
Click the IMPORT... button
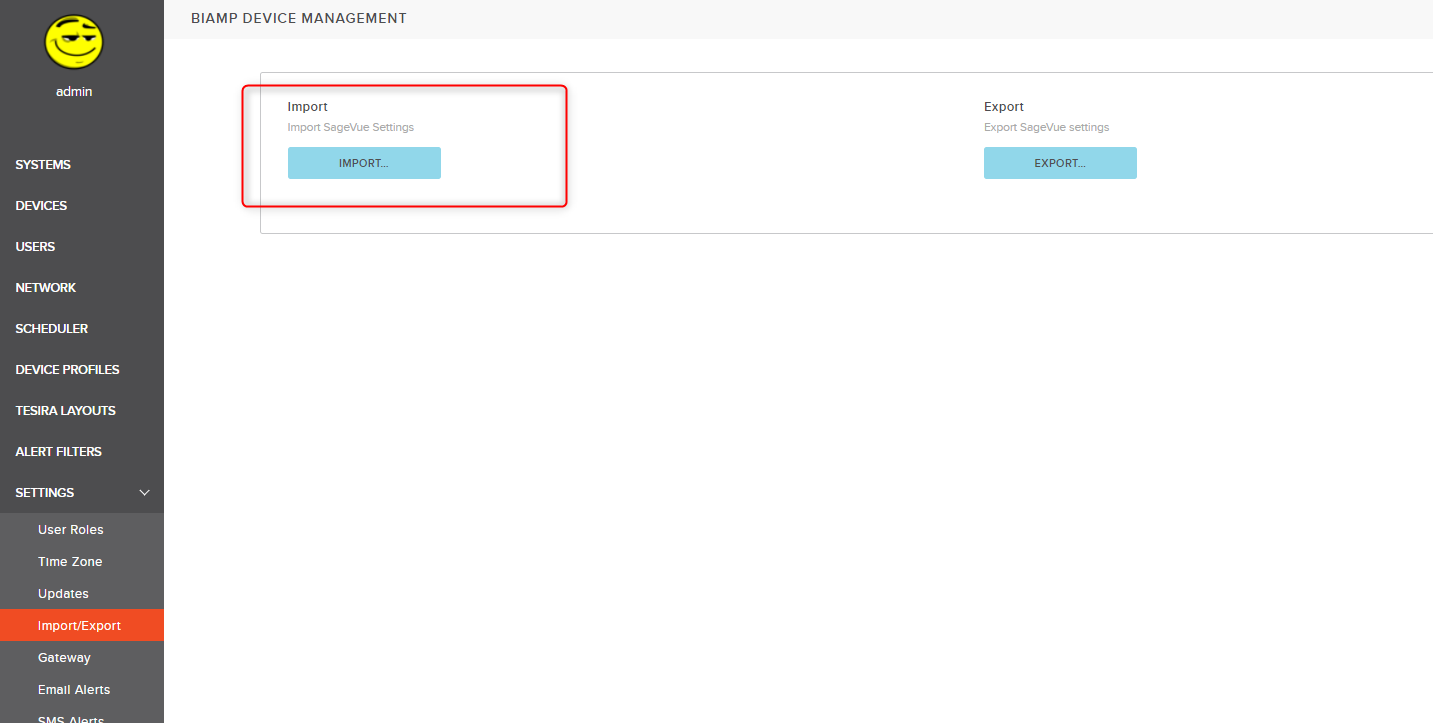(364, 163)
